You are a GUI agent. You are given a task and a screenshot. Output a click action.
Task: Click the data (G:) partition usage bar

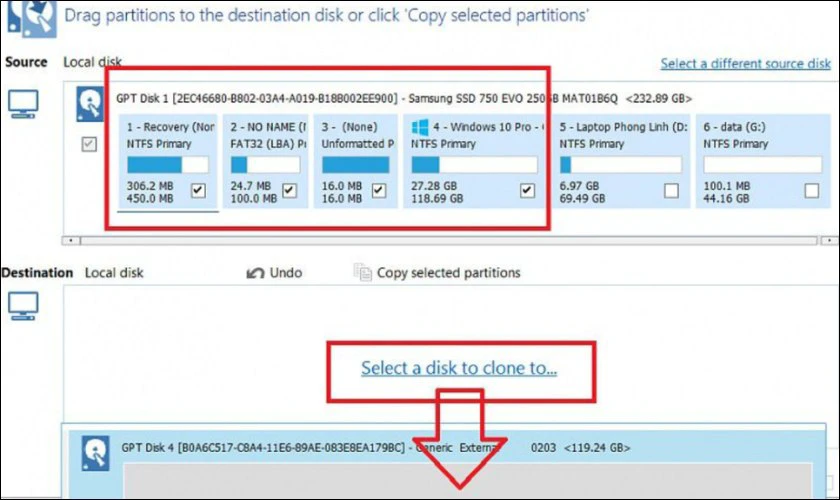(762, 165)
